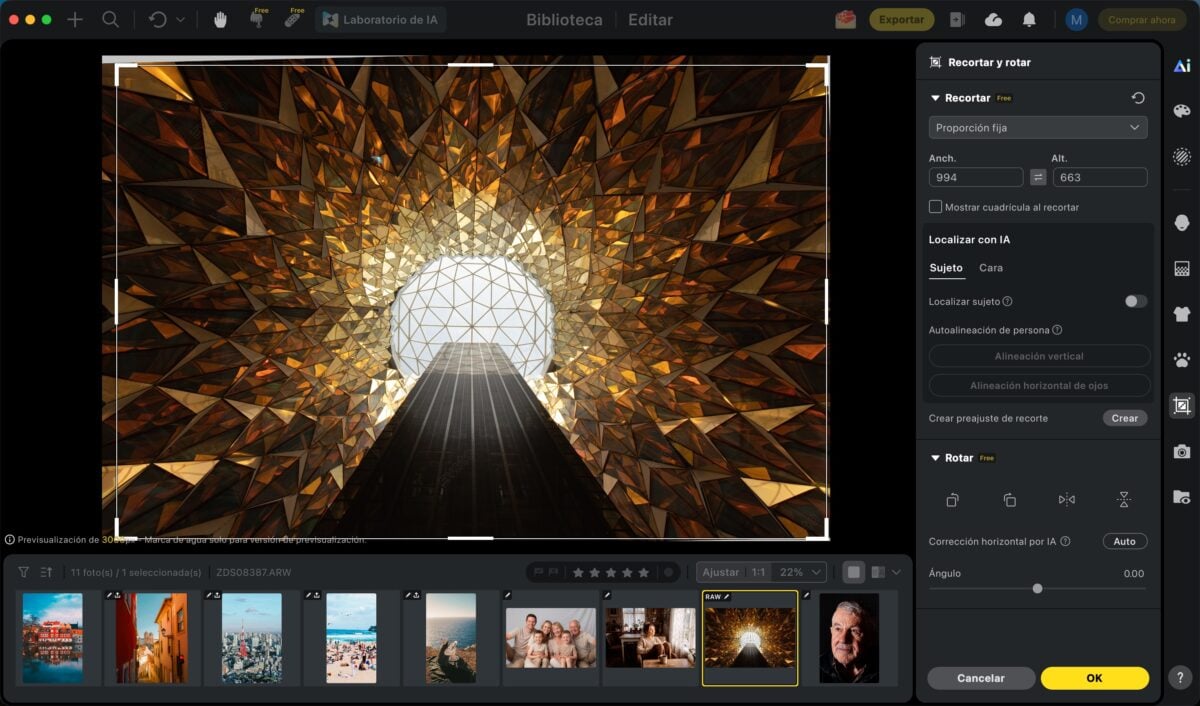Open the color palette sidebar panel
Screen dimensions: 1200x706
[x=1182, y=111]
